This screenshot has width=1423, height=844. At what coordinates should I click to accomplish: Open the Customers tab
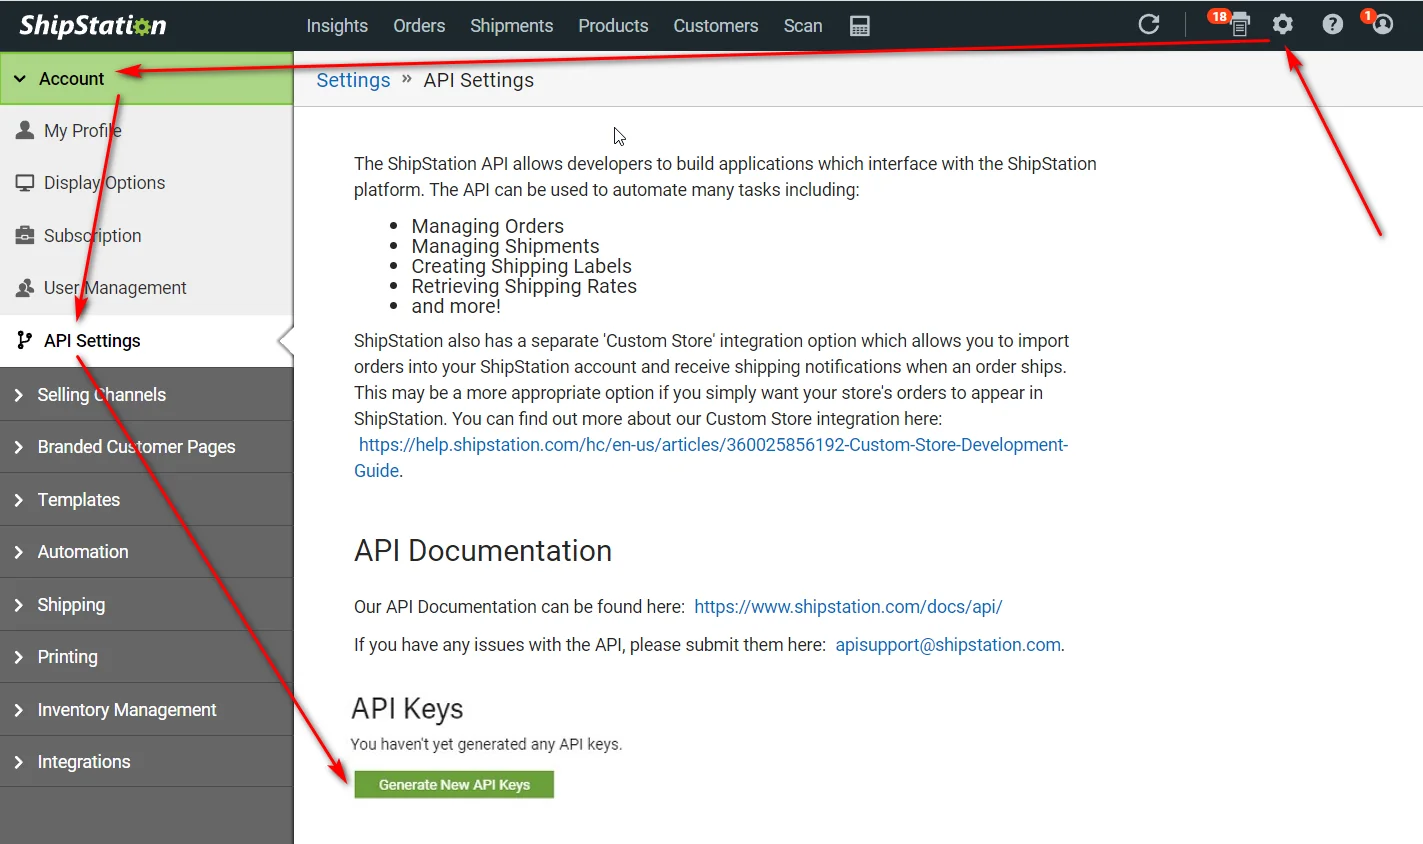716,26
